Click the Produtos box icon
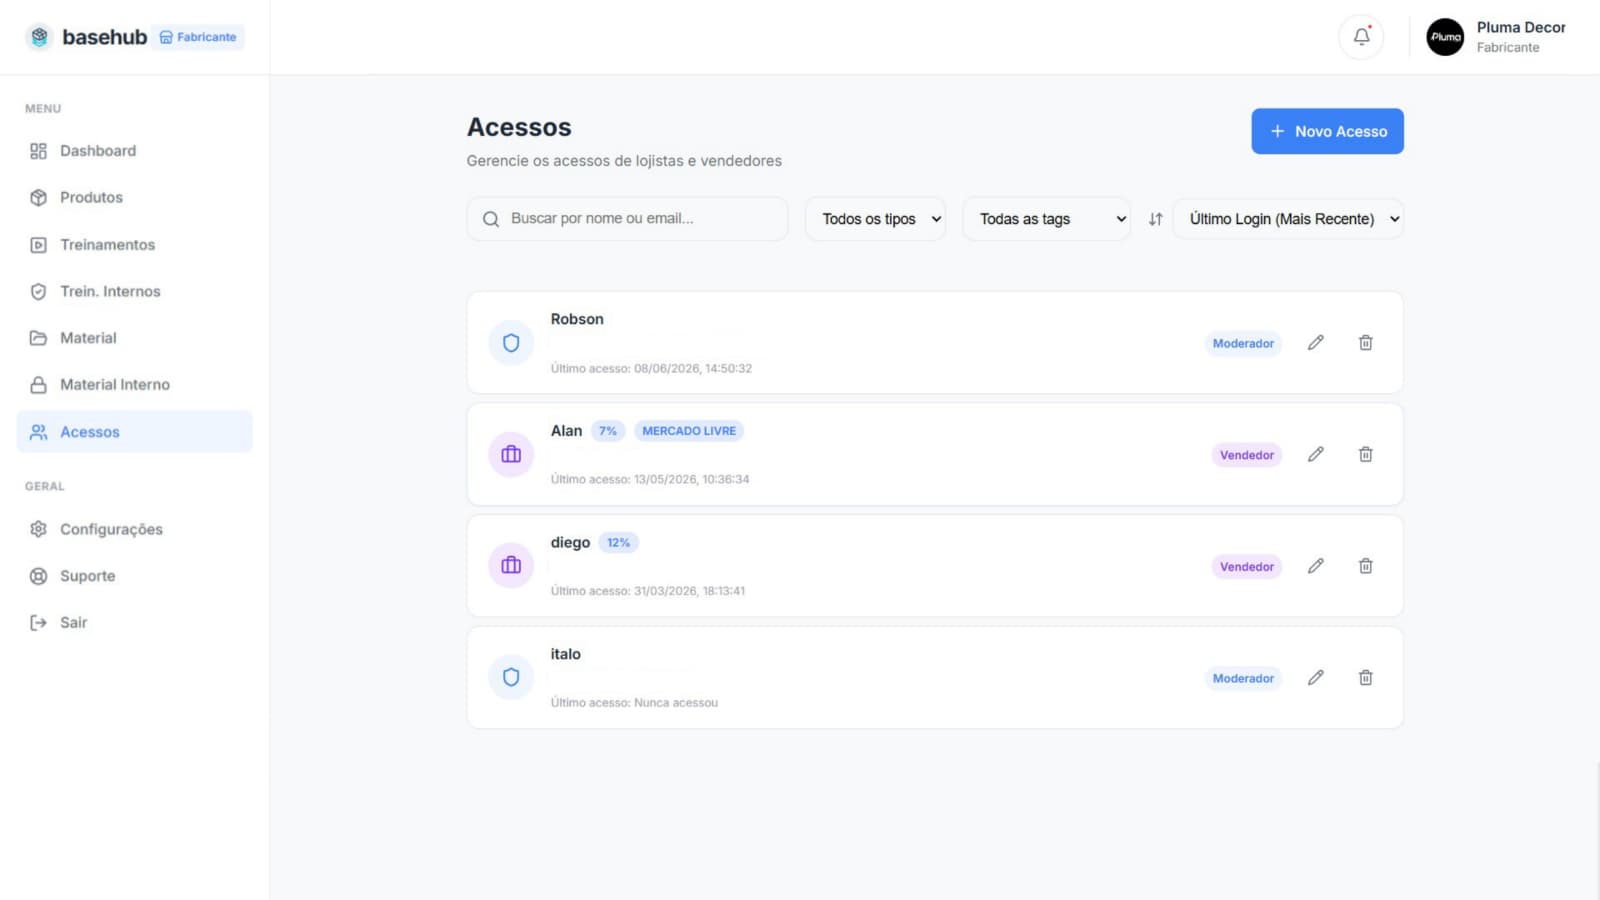 pyautogui.click(x=38, y=198)
